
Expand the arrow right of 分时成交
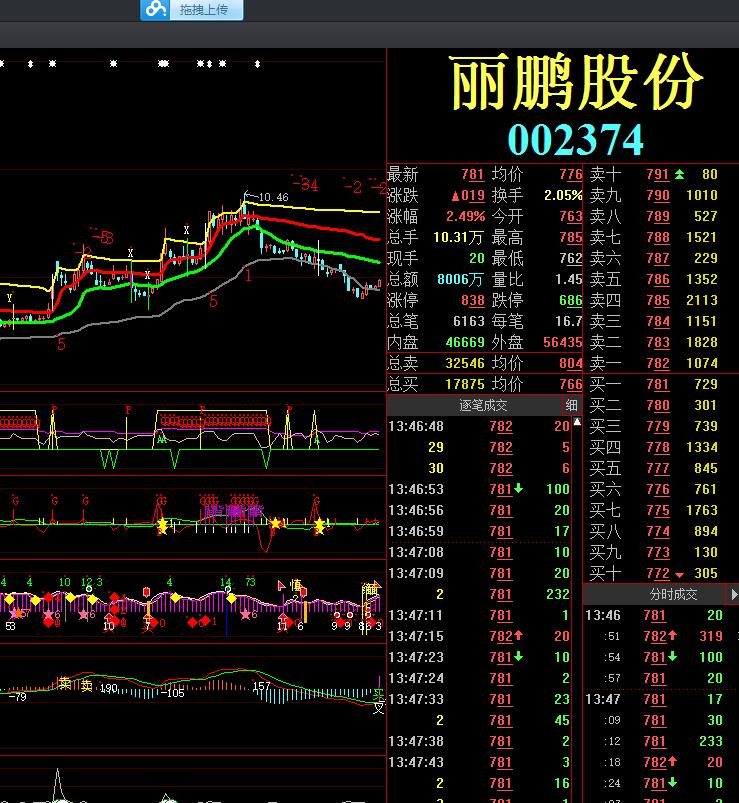(734, 594)
